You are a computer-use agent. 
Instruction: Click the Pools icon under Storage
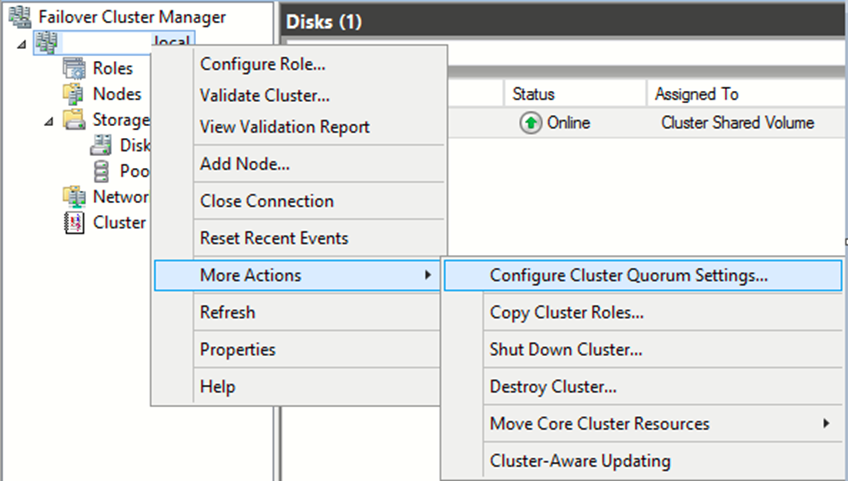(x=101, y=171)
